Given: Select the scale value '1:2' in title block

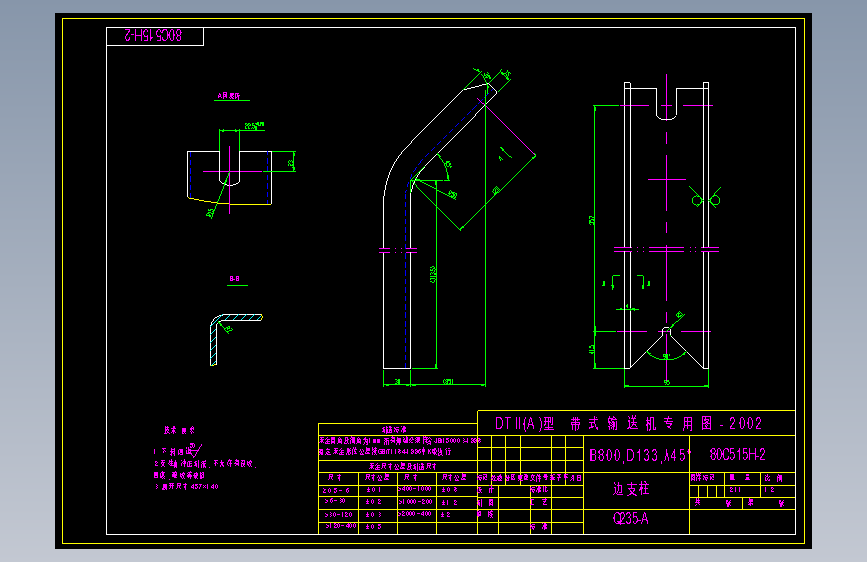Looking at the screenshot, I should (769, 490).
